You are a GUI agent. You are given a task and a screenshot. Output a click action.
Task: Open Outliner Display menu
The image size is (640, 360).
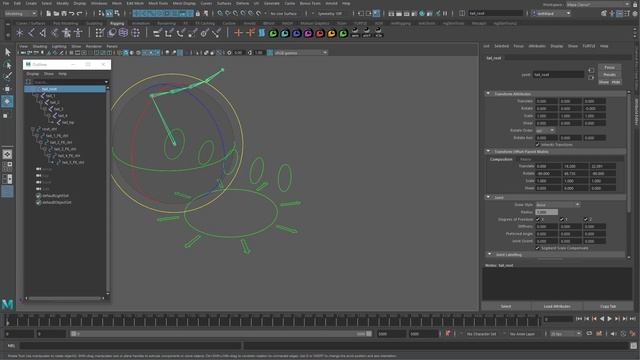tap(33, 74)
